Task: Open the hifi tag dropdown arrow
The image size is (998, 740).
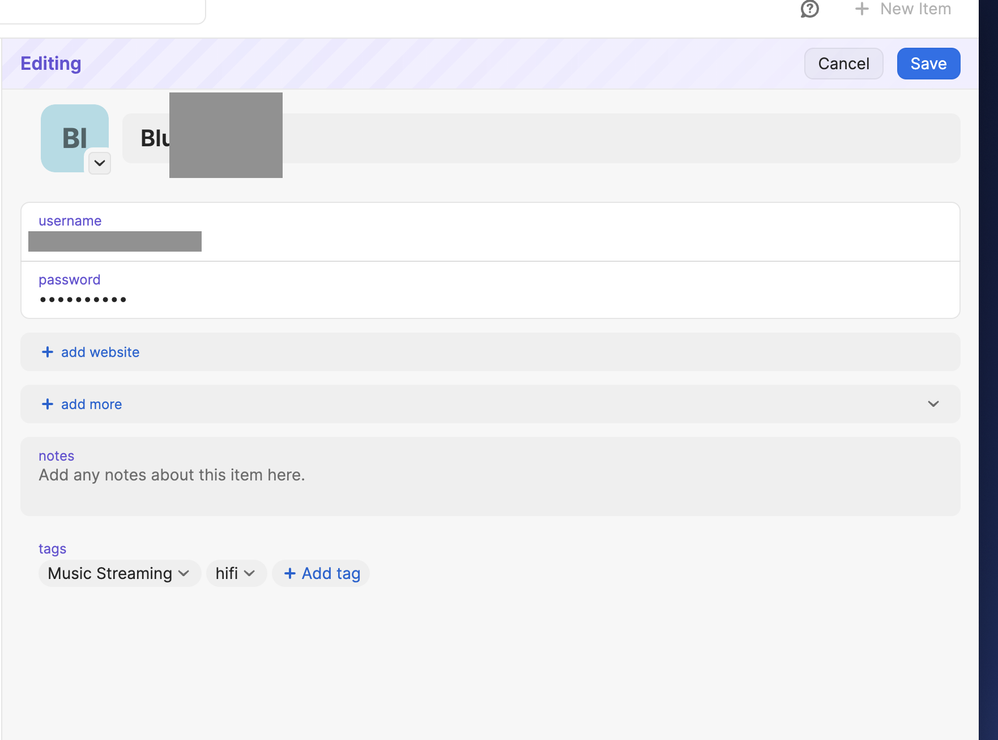Action: point(249,574)
